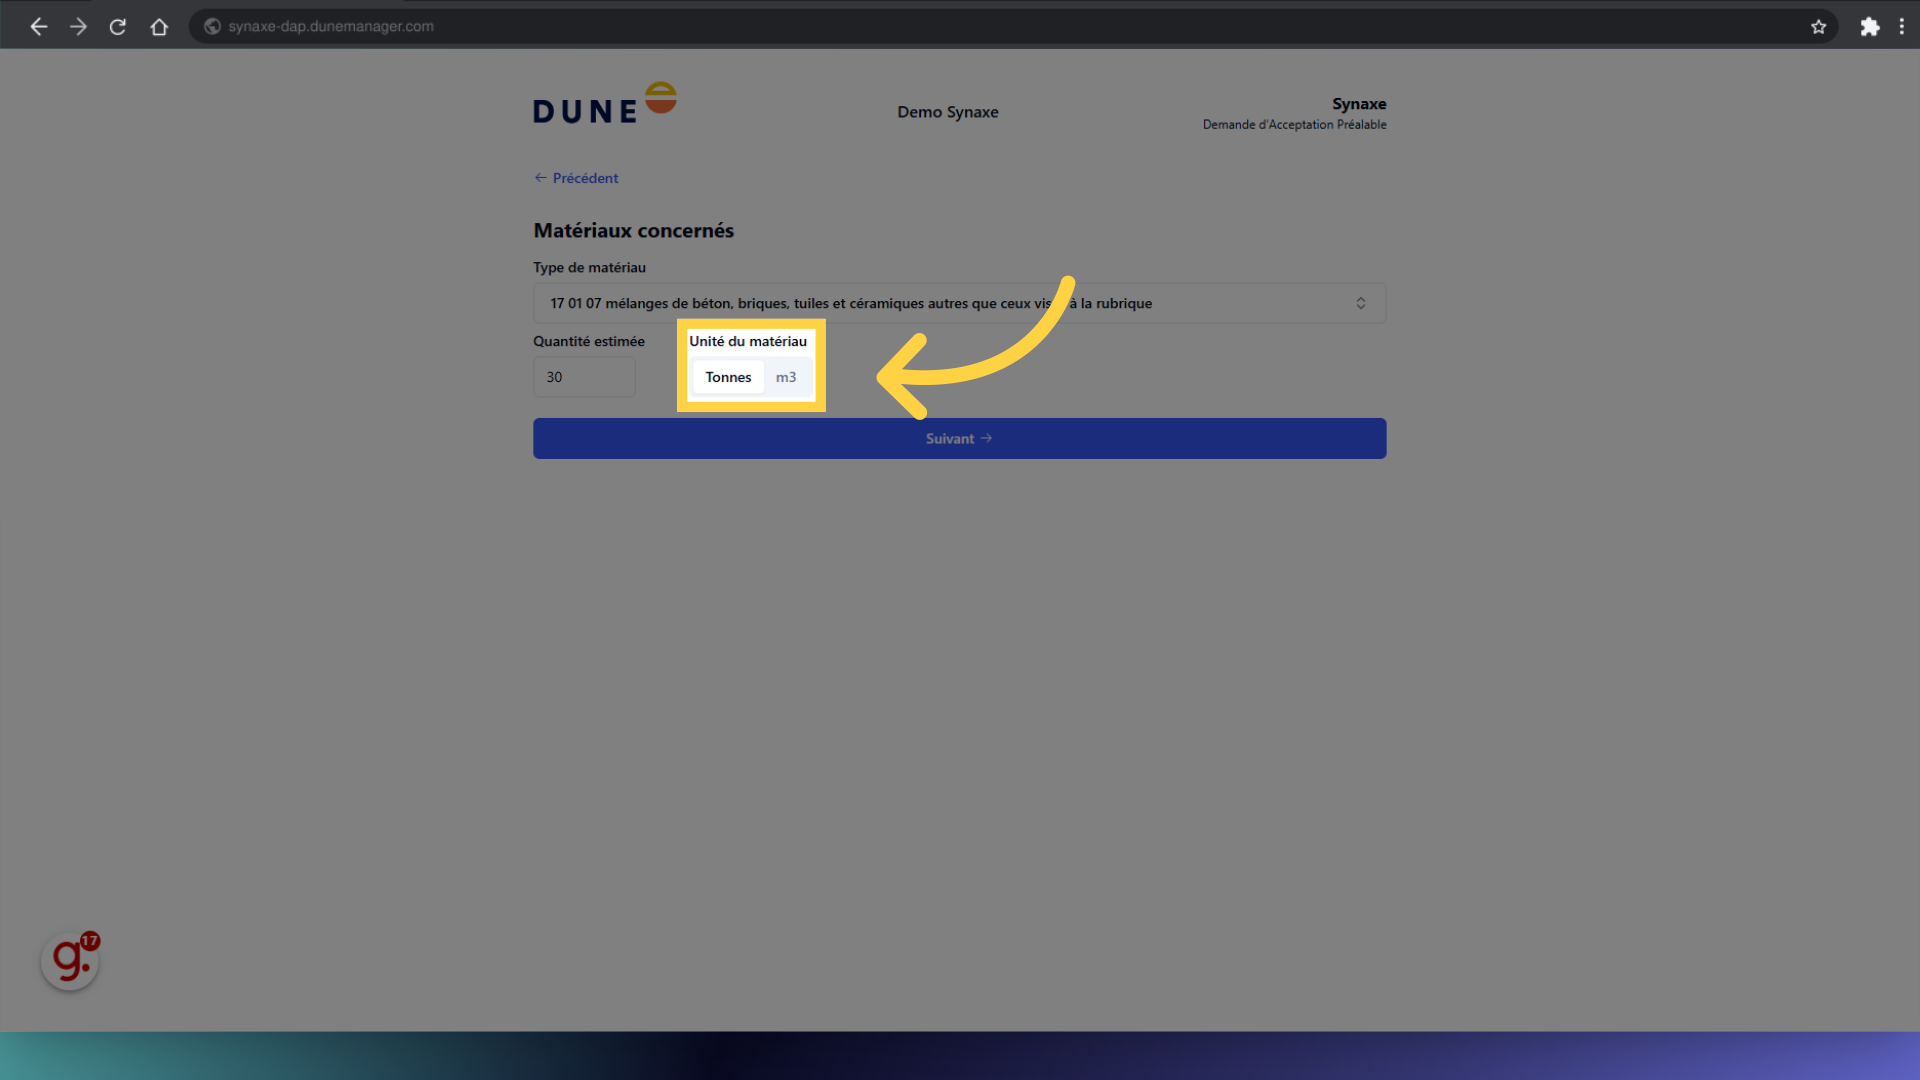
Task: Bookmark this page with star icon
Action: (1818, 27)
